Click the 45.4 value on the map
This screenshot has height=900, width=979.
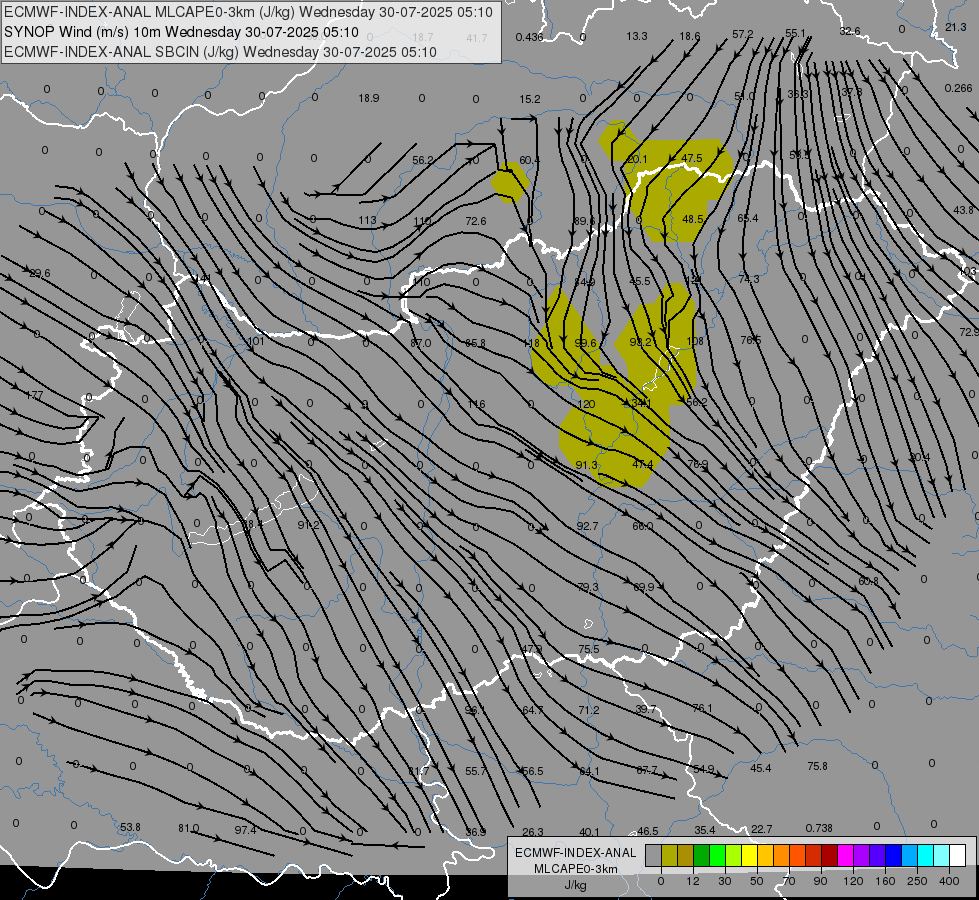click(760, 768)
